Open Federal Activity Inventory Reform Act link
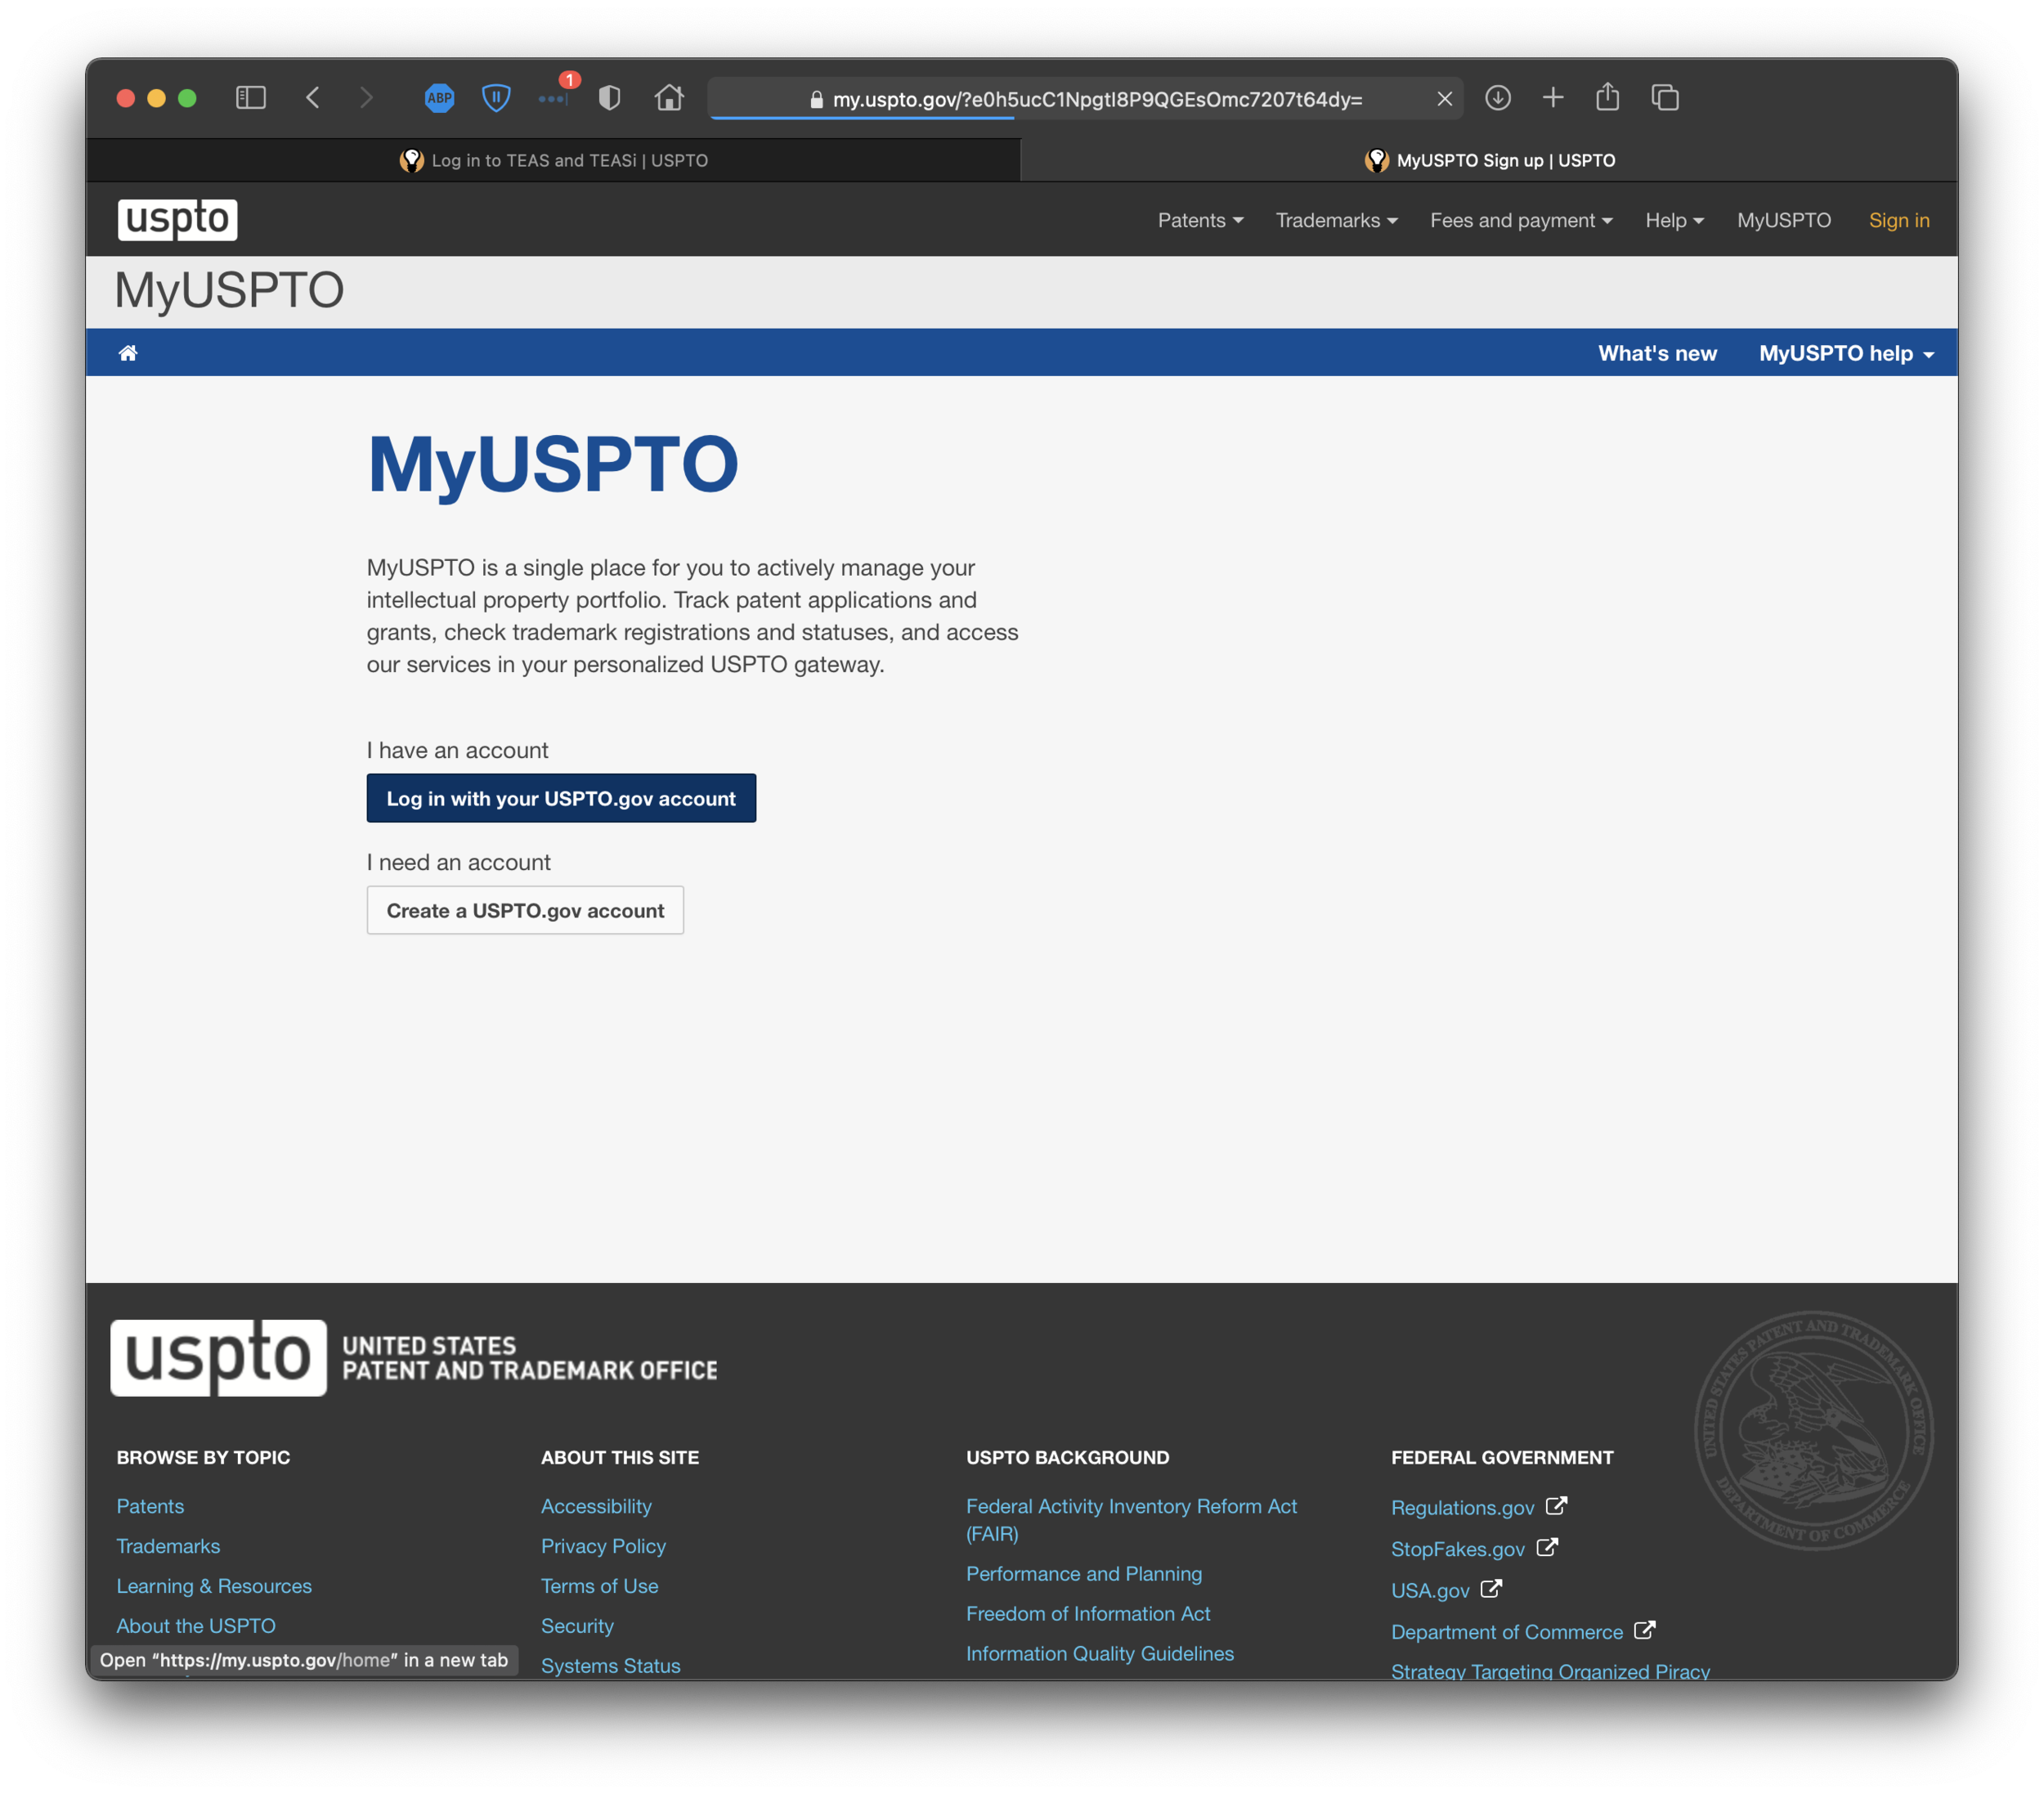Viewport: 2044px width, 1794px height. tap(1131, 1520)
